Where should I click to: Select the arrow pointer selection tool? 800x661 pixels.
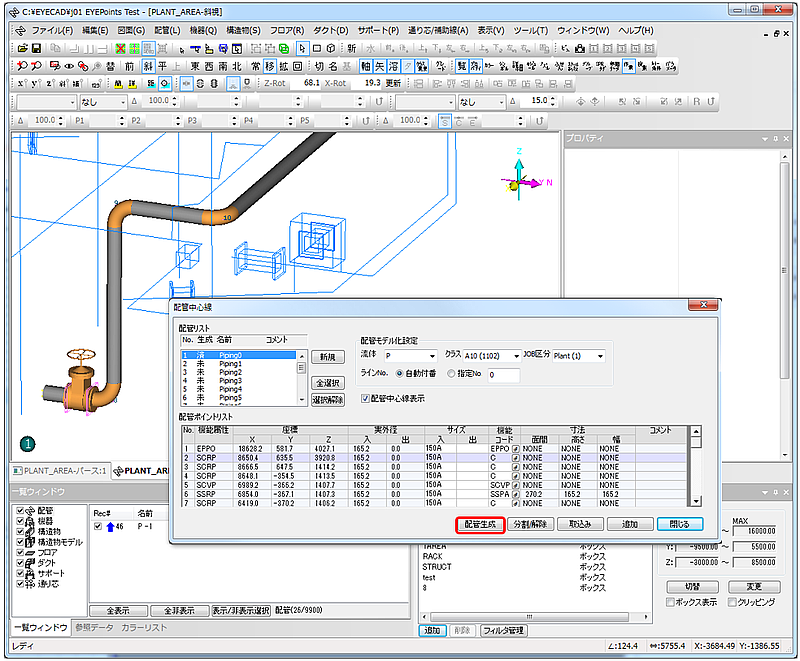click(303, 48)
